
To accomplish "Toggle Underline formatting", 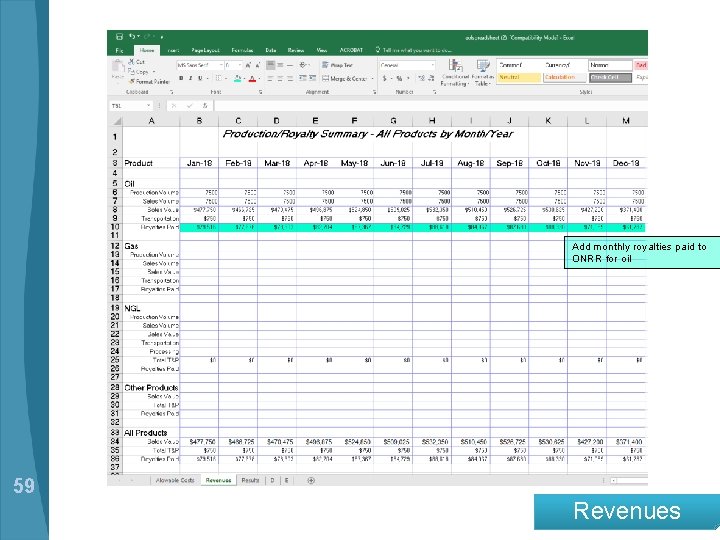I will pos(200,79).
